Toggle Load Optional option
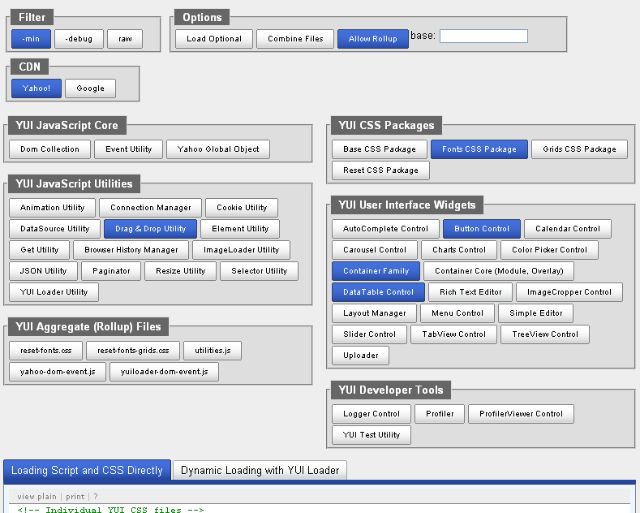 [214, 39]
